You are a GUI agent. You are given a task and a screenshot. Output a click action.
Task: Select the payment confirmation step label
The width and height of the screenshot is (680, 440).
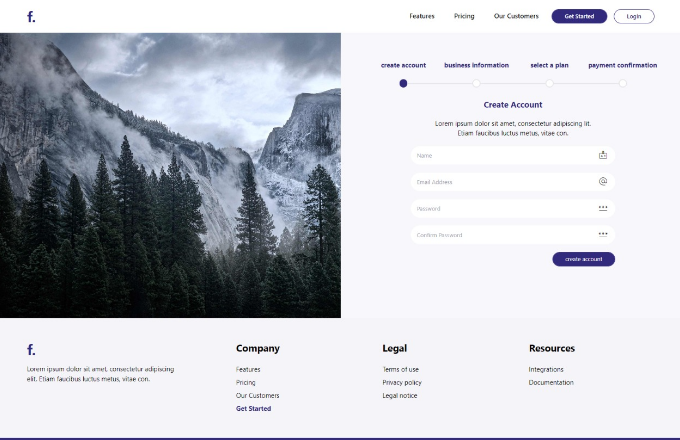click(622, 65)
